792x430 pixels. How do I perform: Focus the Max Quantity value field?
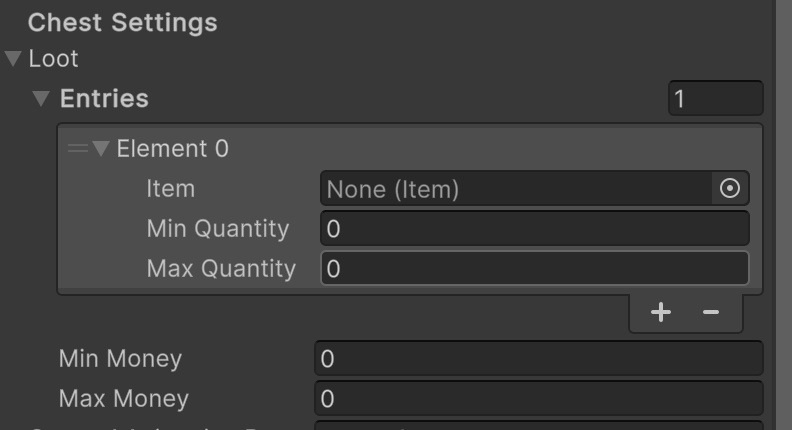pos(534,269)
